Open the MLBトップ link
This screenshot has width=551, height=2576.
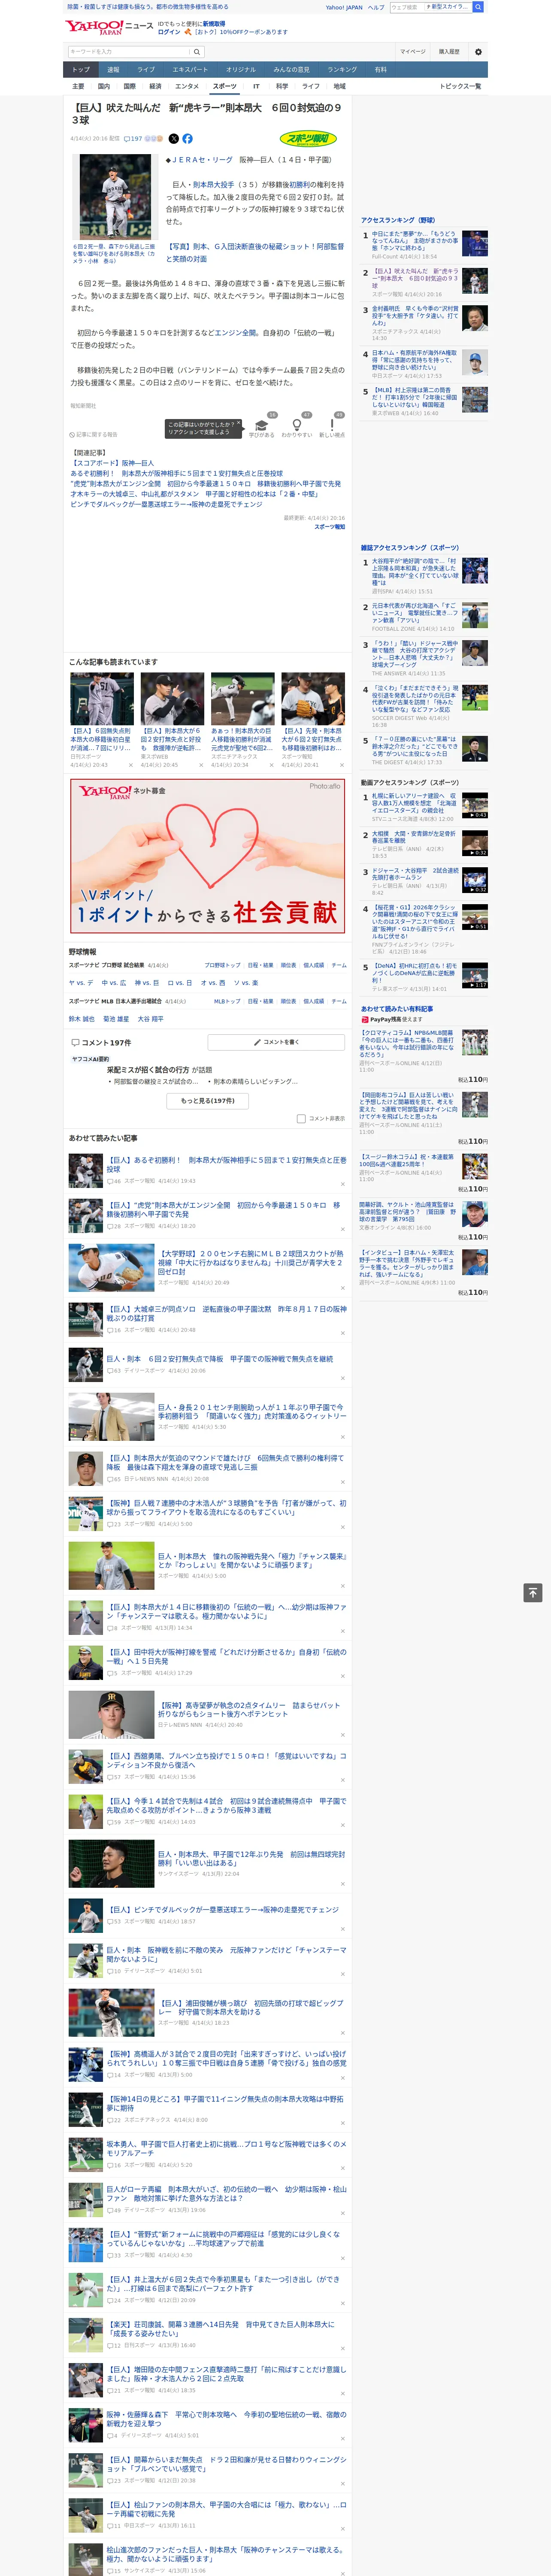tap(227, 1001)
